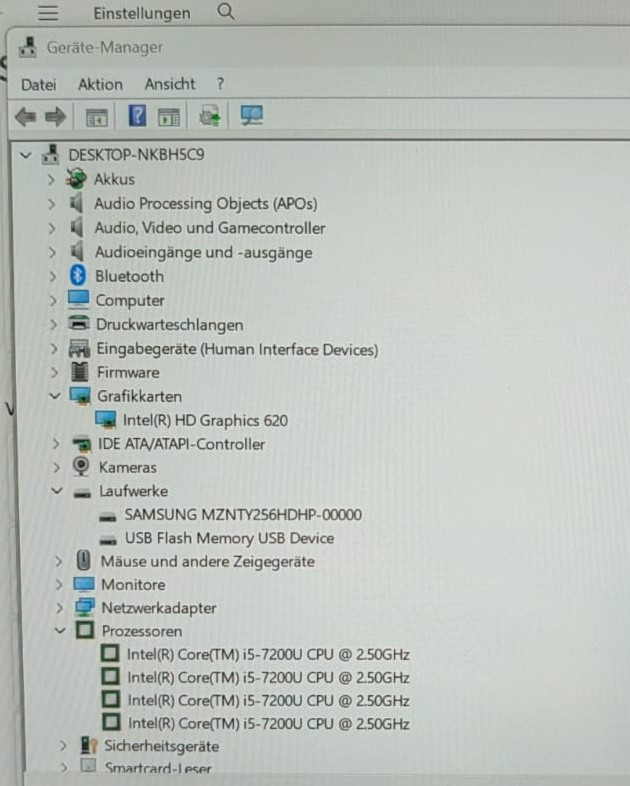This screenshot has width=630, height=786.
Task: Open the Aktion menu
Action: point(100,84)
